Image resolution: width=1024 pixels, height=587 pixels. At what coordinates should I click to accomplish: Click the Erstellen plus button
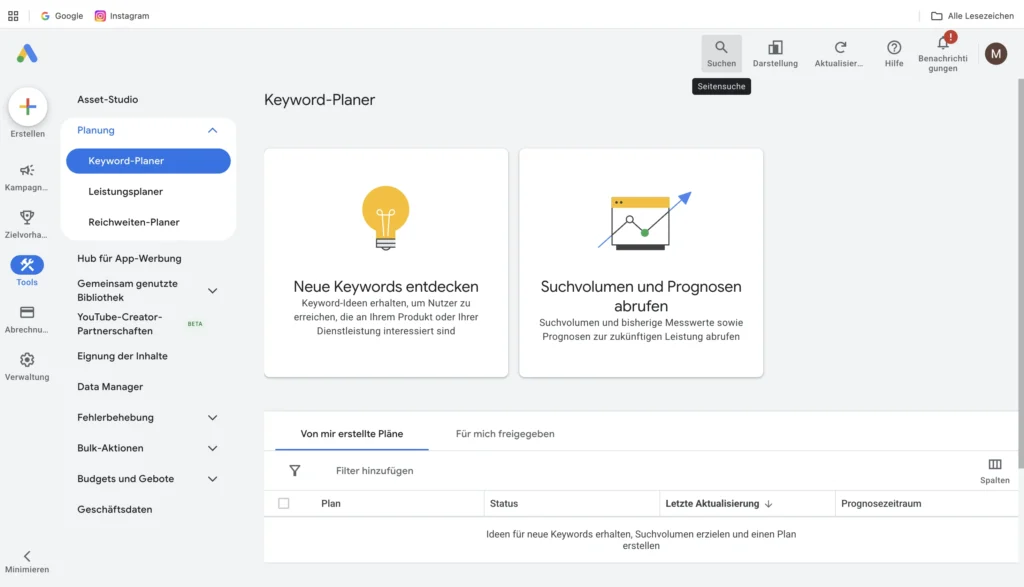[x=27, y=106]
